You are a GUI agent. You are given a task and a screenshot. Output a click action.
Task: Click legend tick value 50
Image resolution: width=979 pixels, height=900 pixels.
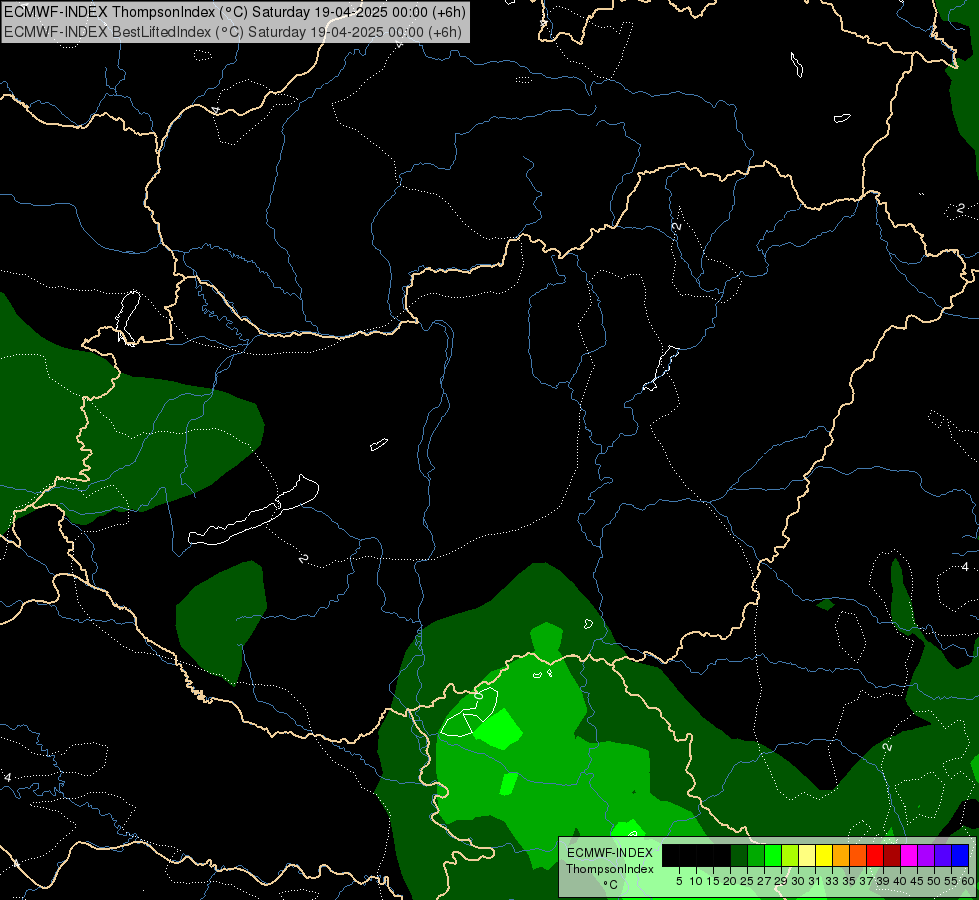coord(934,881)
